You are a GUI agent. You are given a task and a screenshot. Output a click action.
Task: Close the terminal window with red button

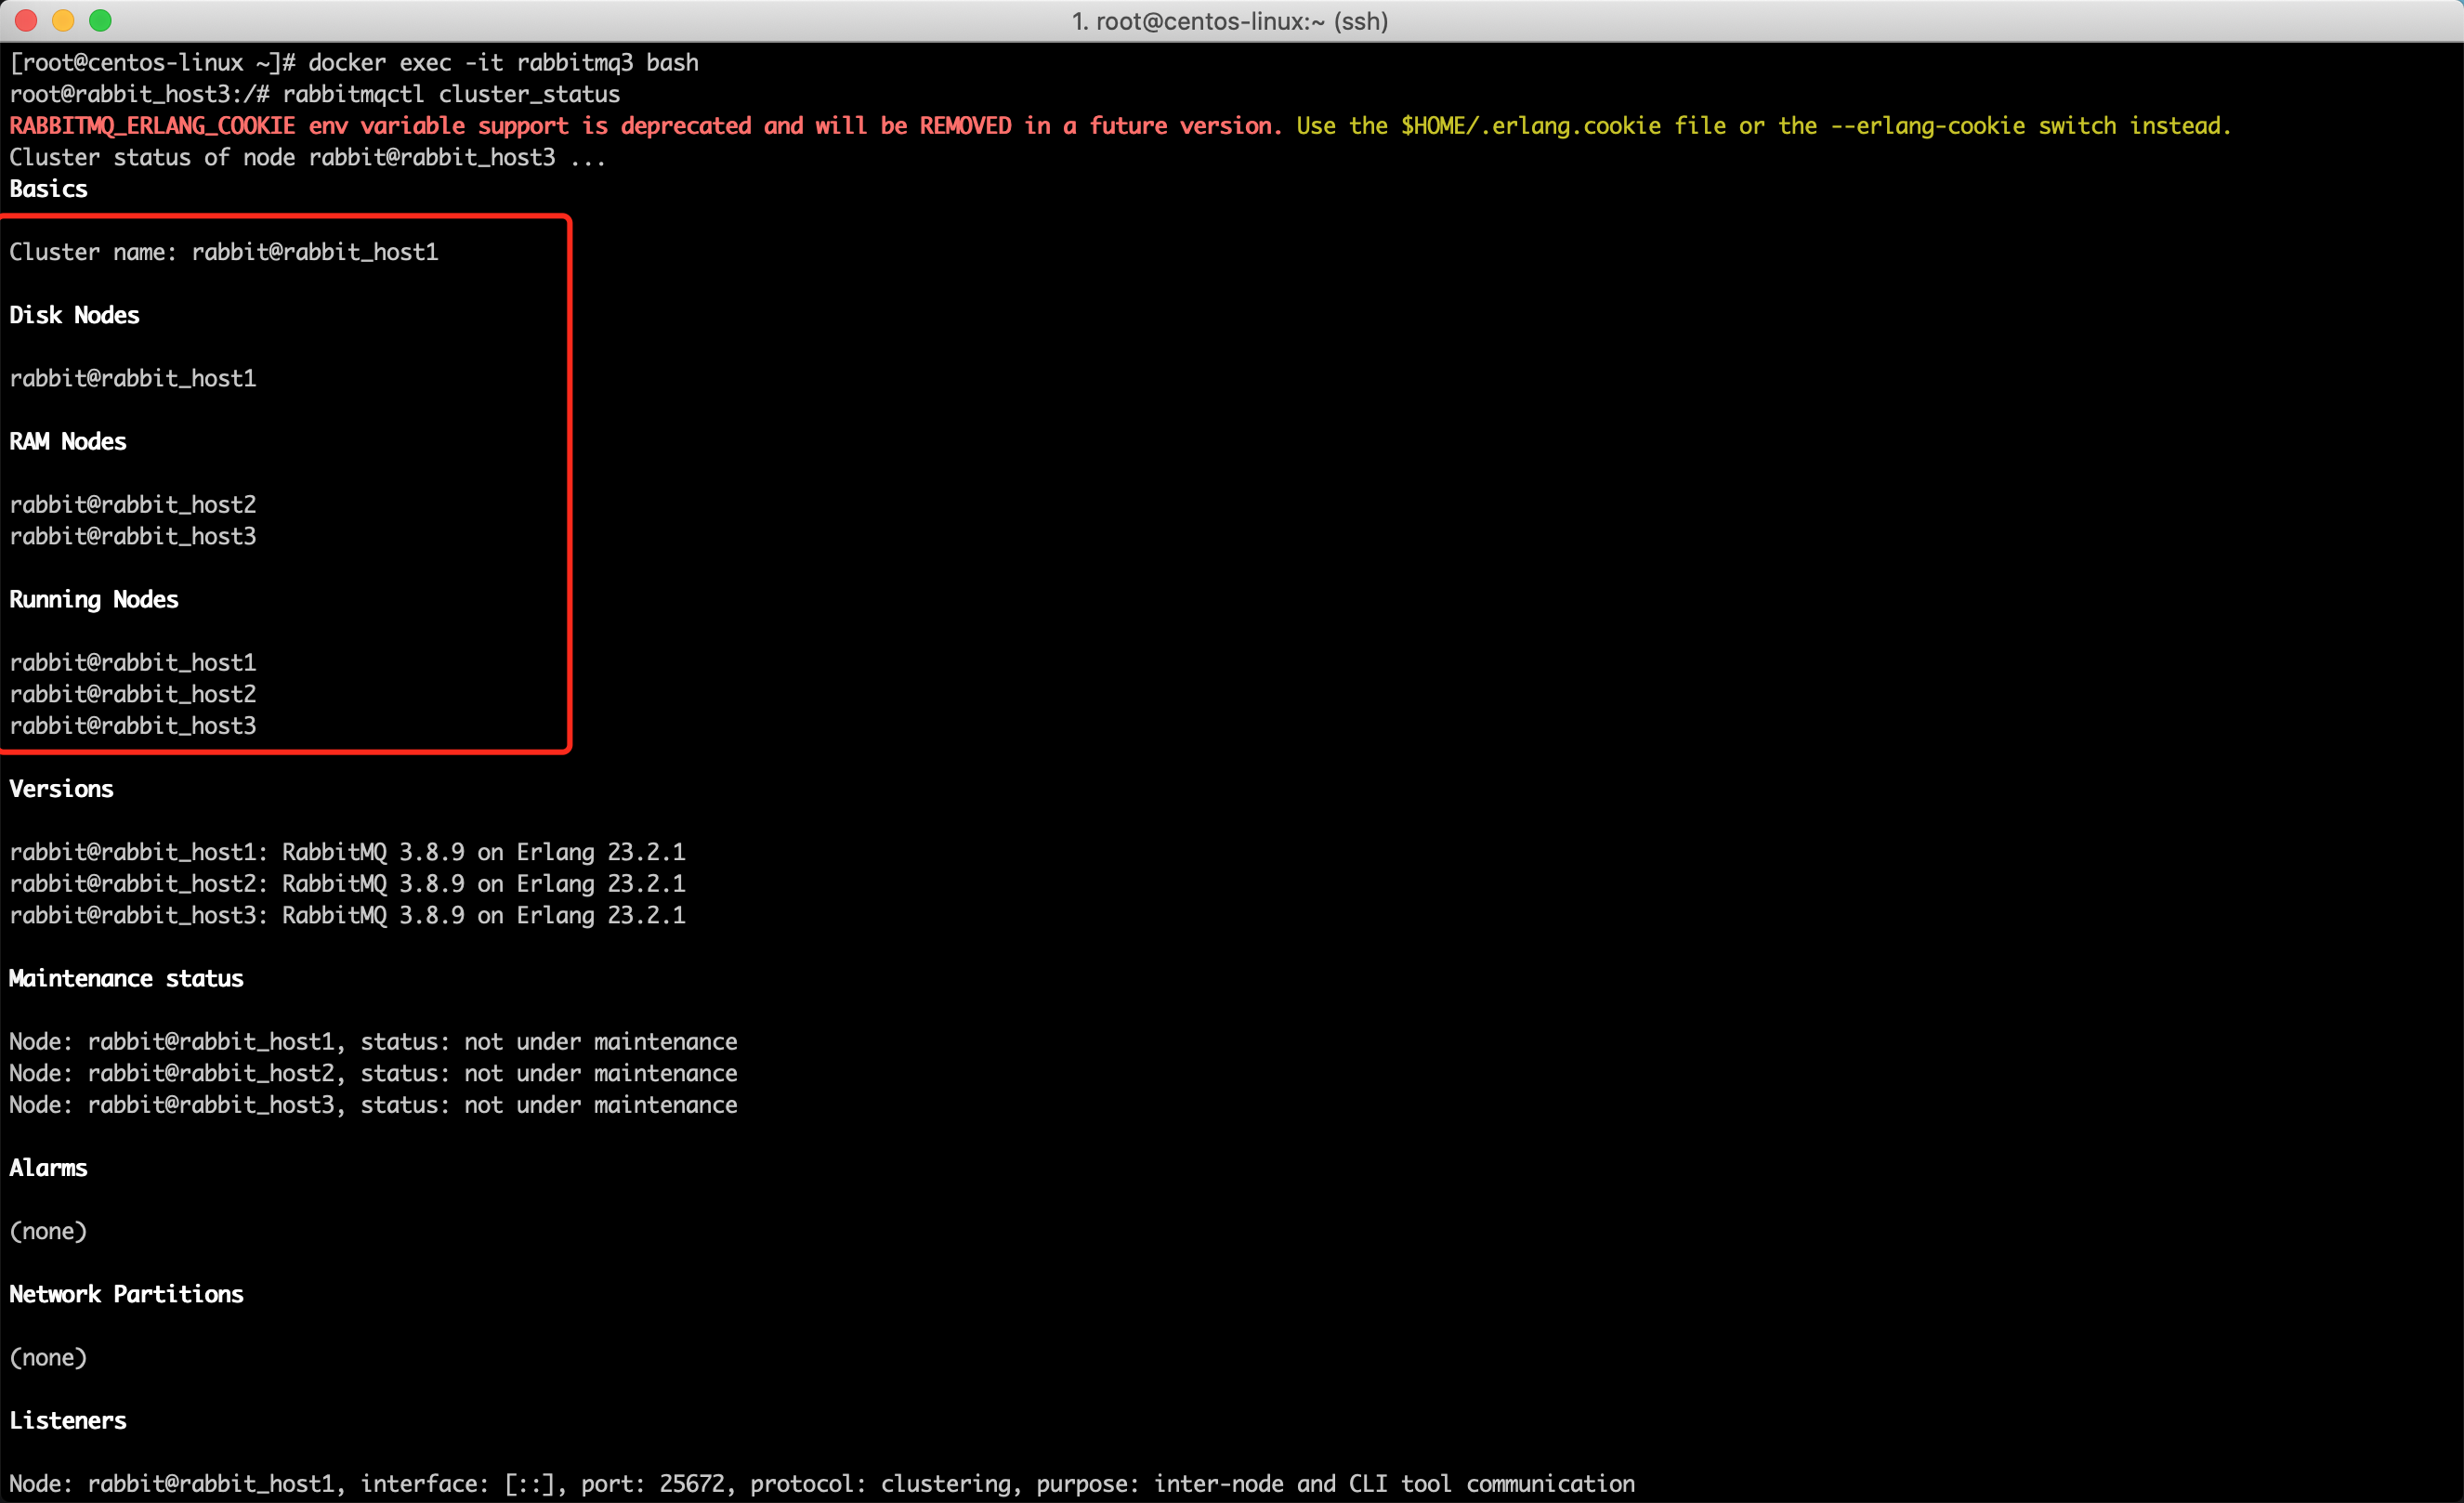[x=27, y=20]
